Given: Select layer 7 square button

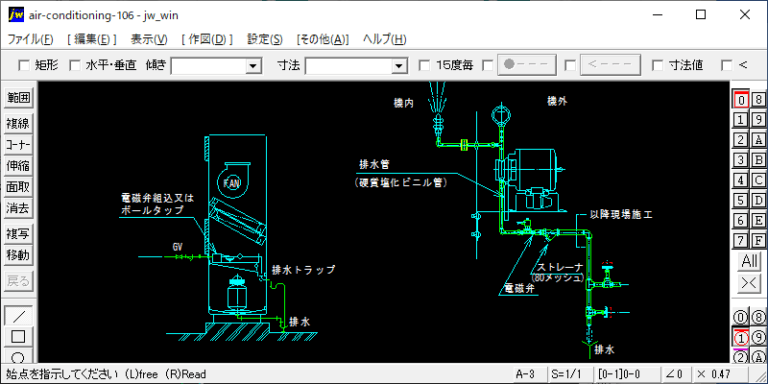Looking at the screenshot, I should pyautogui.click(x=741, y=240).
